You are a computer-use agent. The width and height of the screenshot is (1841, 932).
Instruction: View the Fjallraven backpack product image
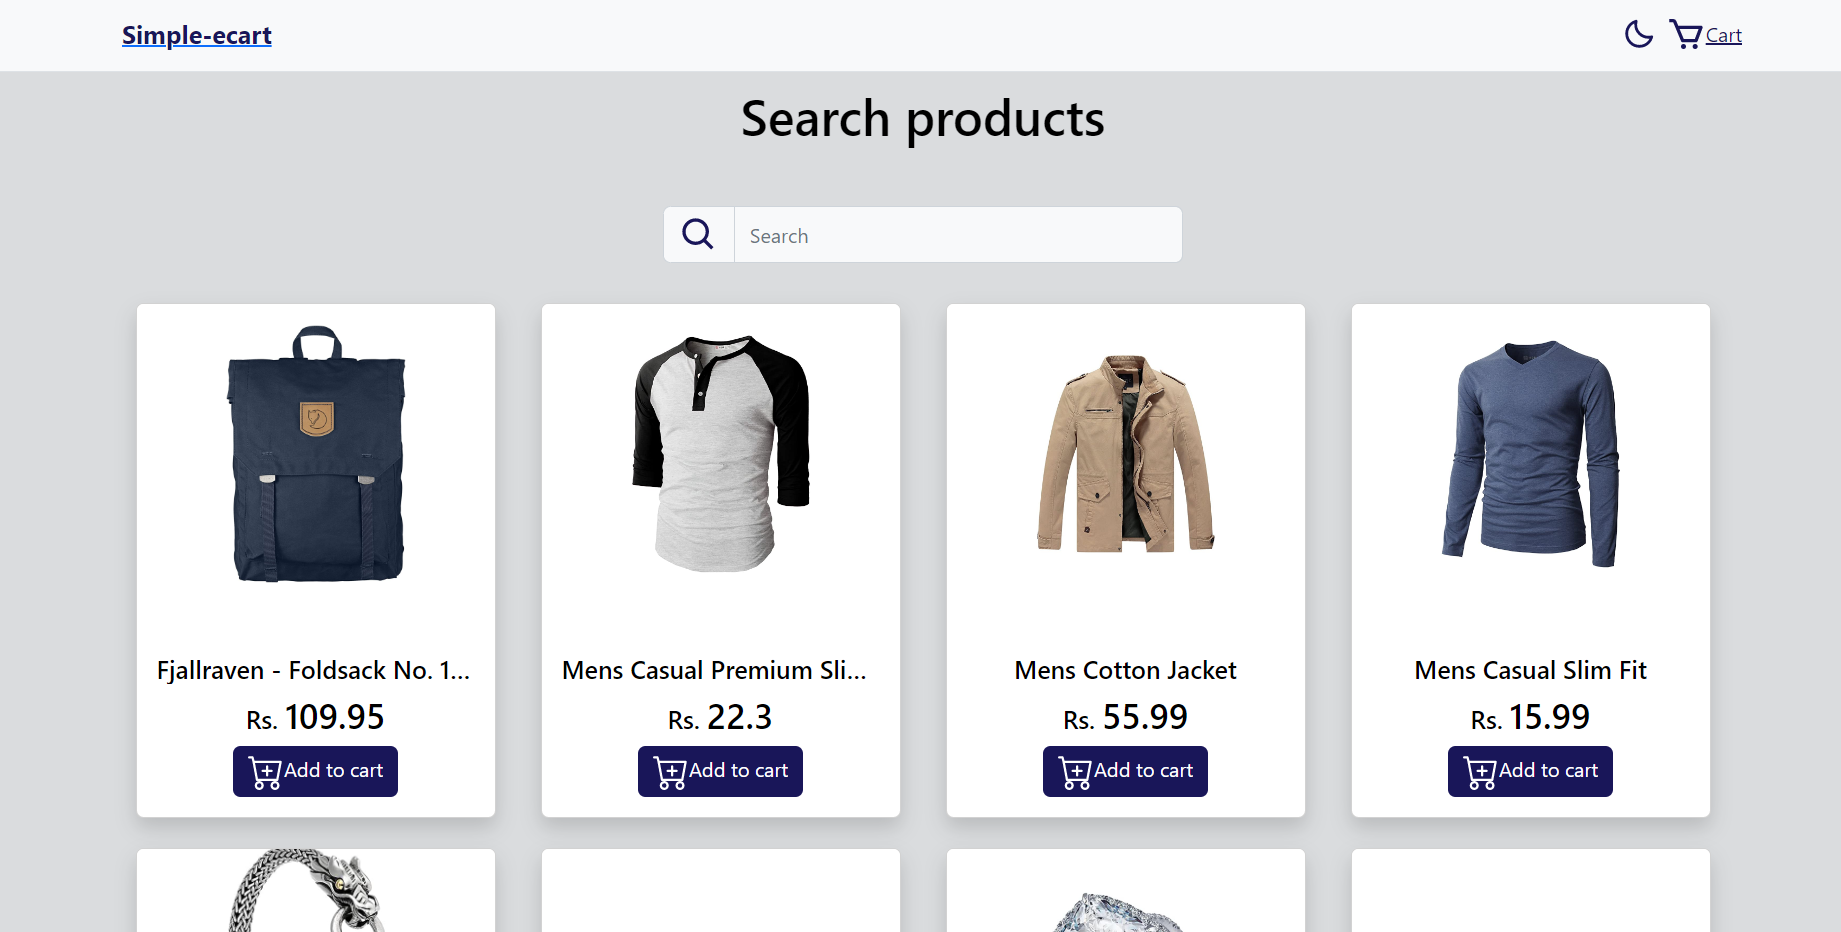pos(315,460)
